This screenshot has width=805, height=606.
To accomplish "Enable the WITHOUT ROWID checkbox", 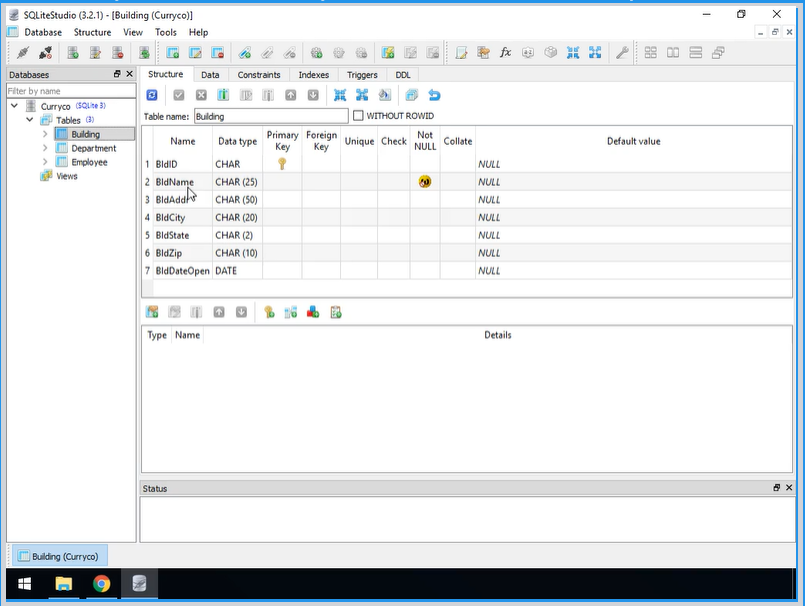I will (358, 114).
